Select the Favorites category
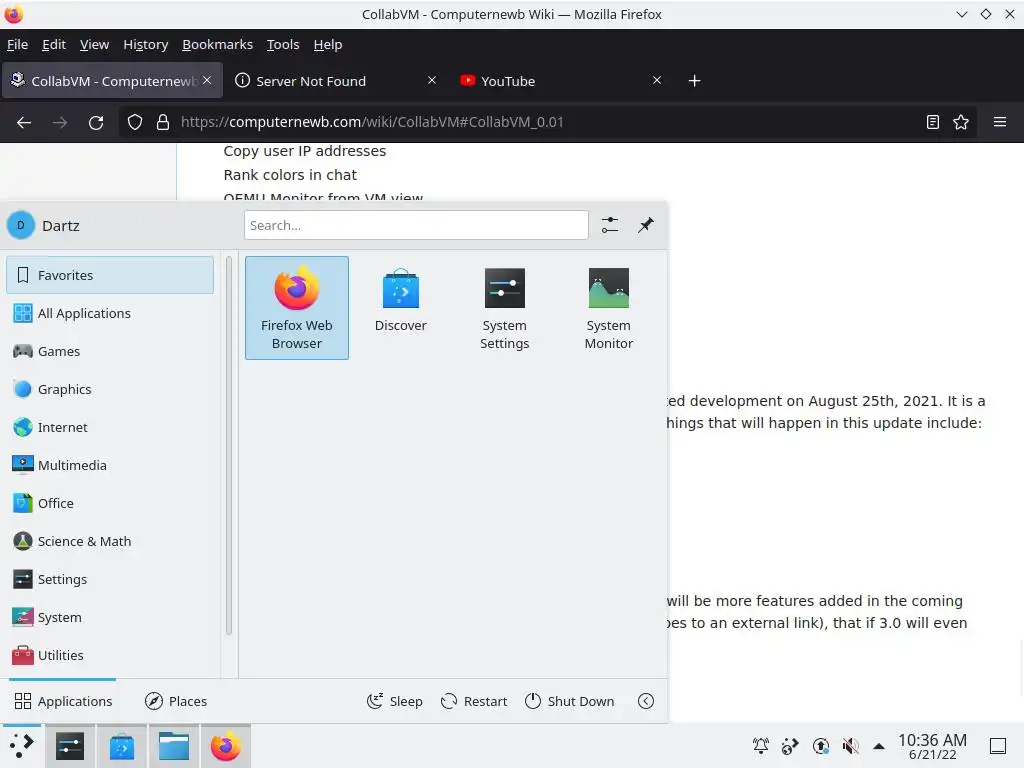Viewport: 1024px width, 768px height. click(110, 275)
